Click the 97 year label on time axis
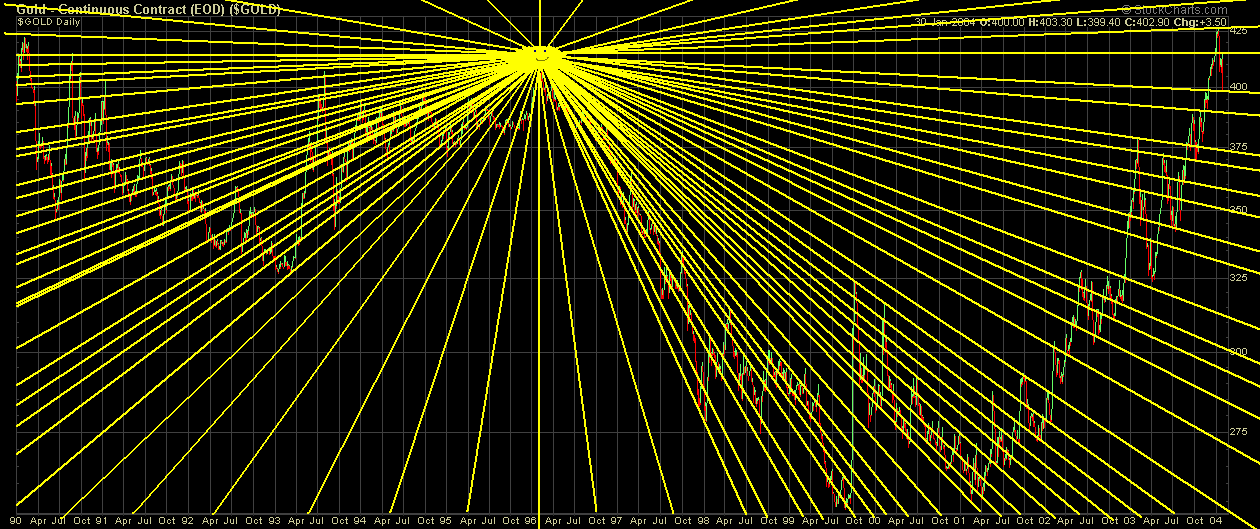Image resolution: width=1260 pixels, height=529 pixels. click(x=619, y=521)
